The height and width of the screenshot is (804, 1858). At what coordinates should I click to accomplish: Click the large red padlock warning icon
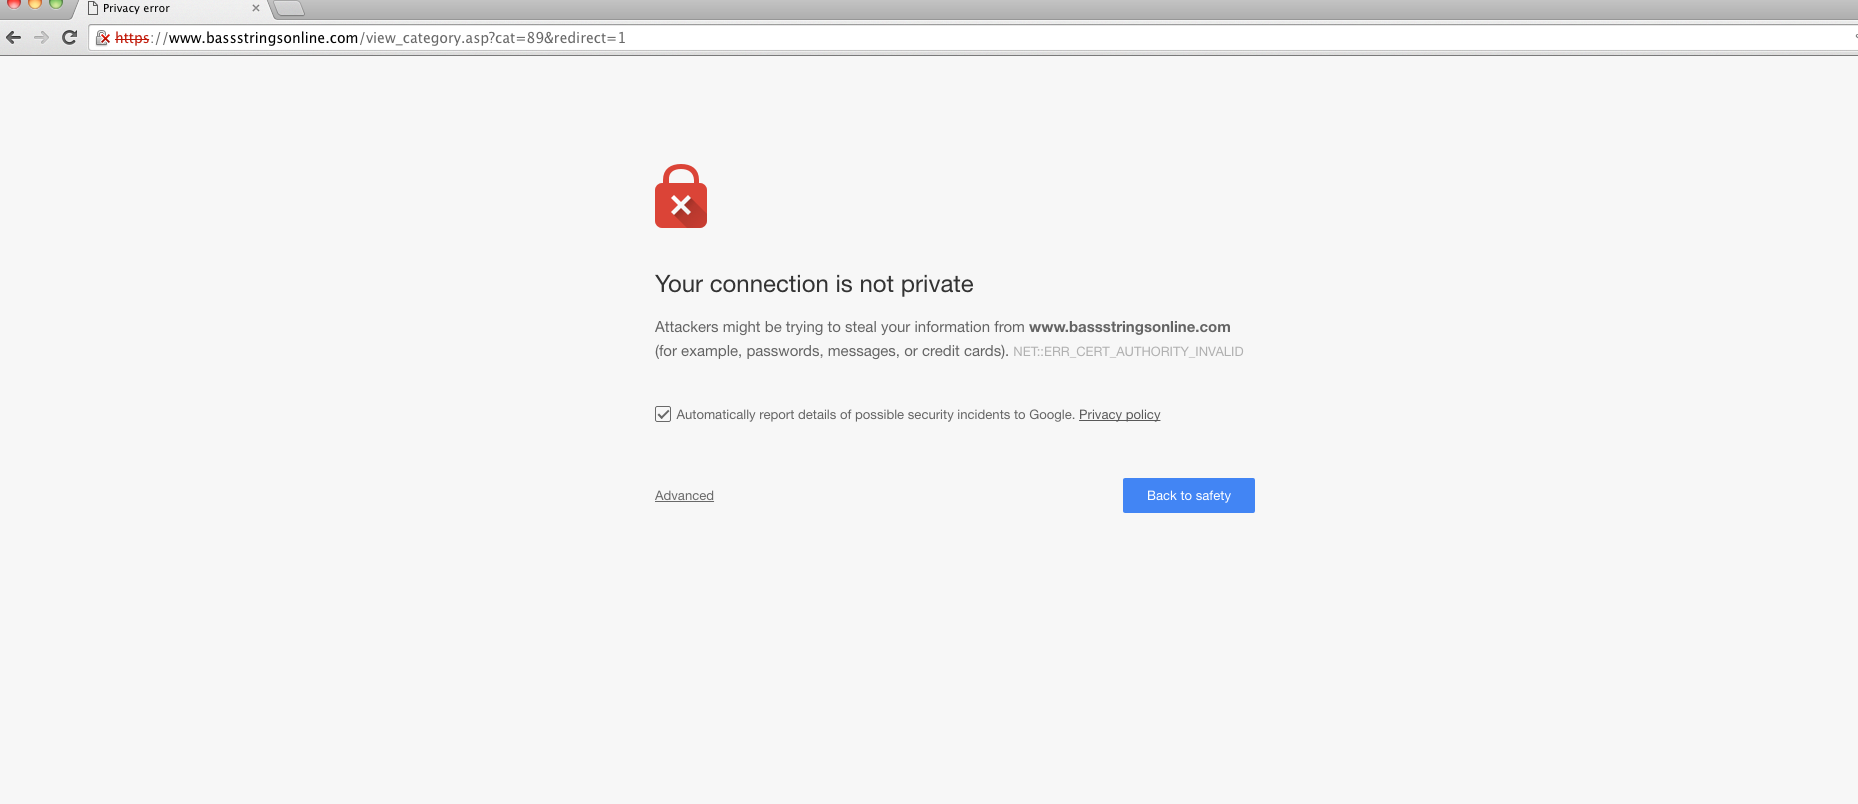(681, 196)
